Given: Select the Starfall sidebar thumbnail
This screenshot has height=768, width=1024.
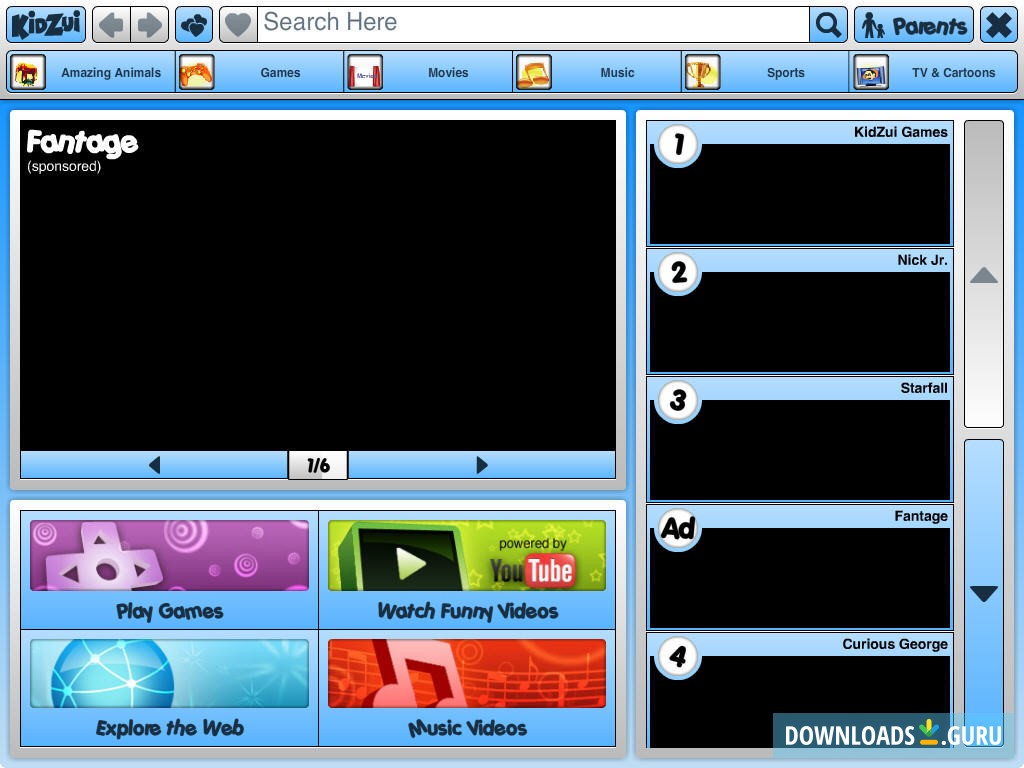Looking at the screenshot, I should [799, 437].
